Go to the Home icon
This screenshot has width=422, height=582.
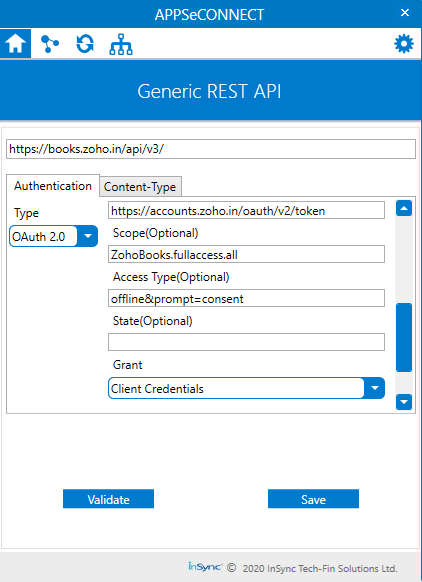(x=15, y=44)
